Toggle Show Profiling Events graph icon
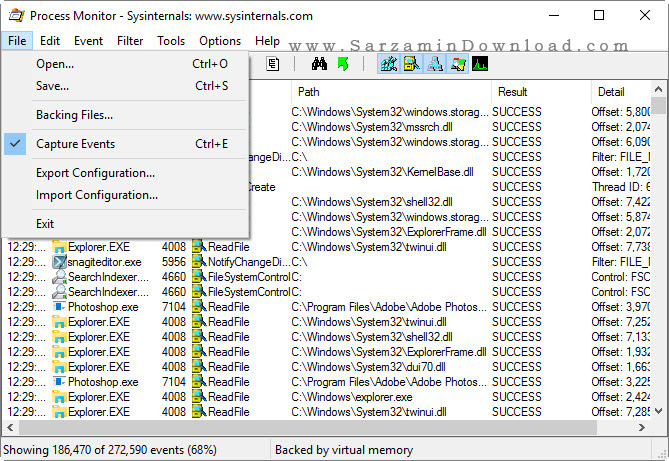Image resolution: width=669 pixels, height=461 pixels. pyautogui.click(x=480, y=64)
